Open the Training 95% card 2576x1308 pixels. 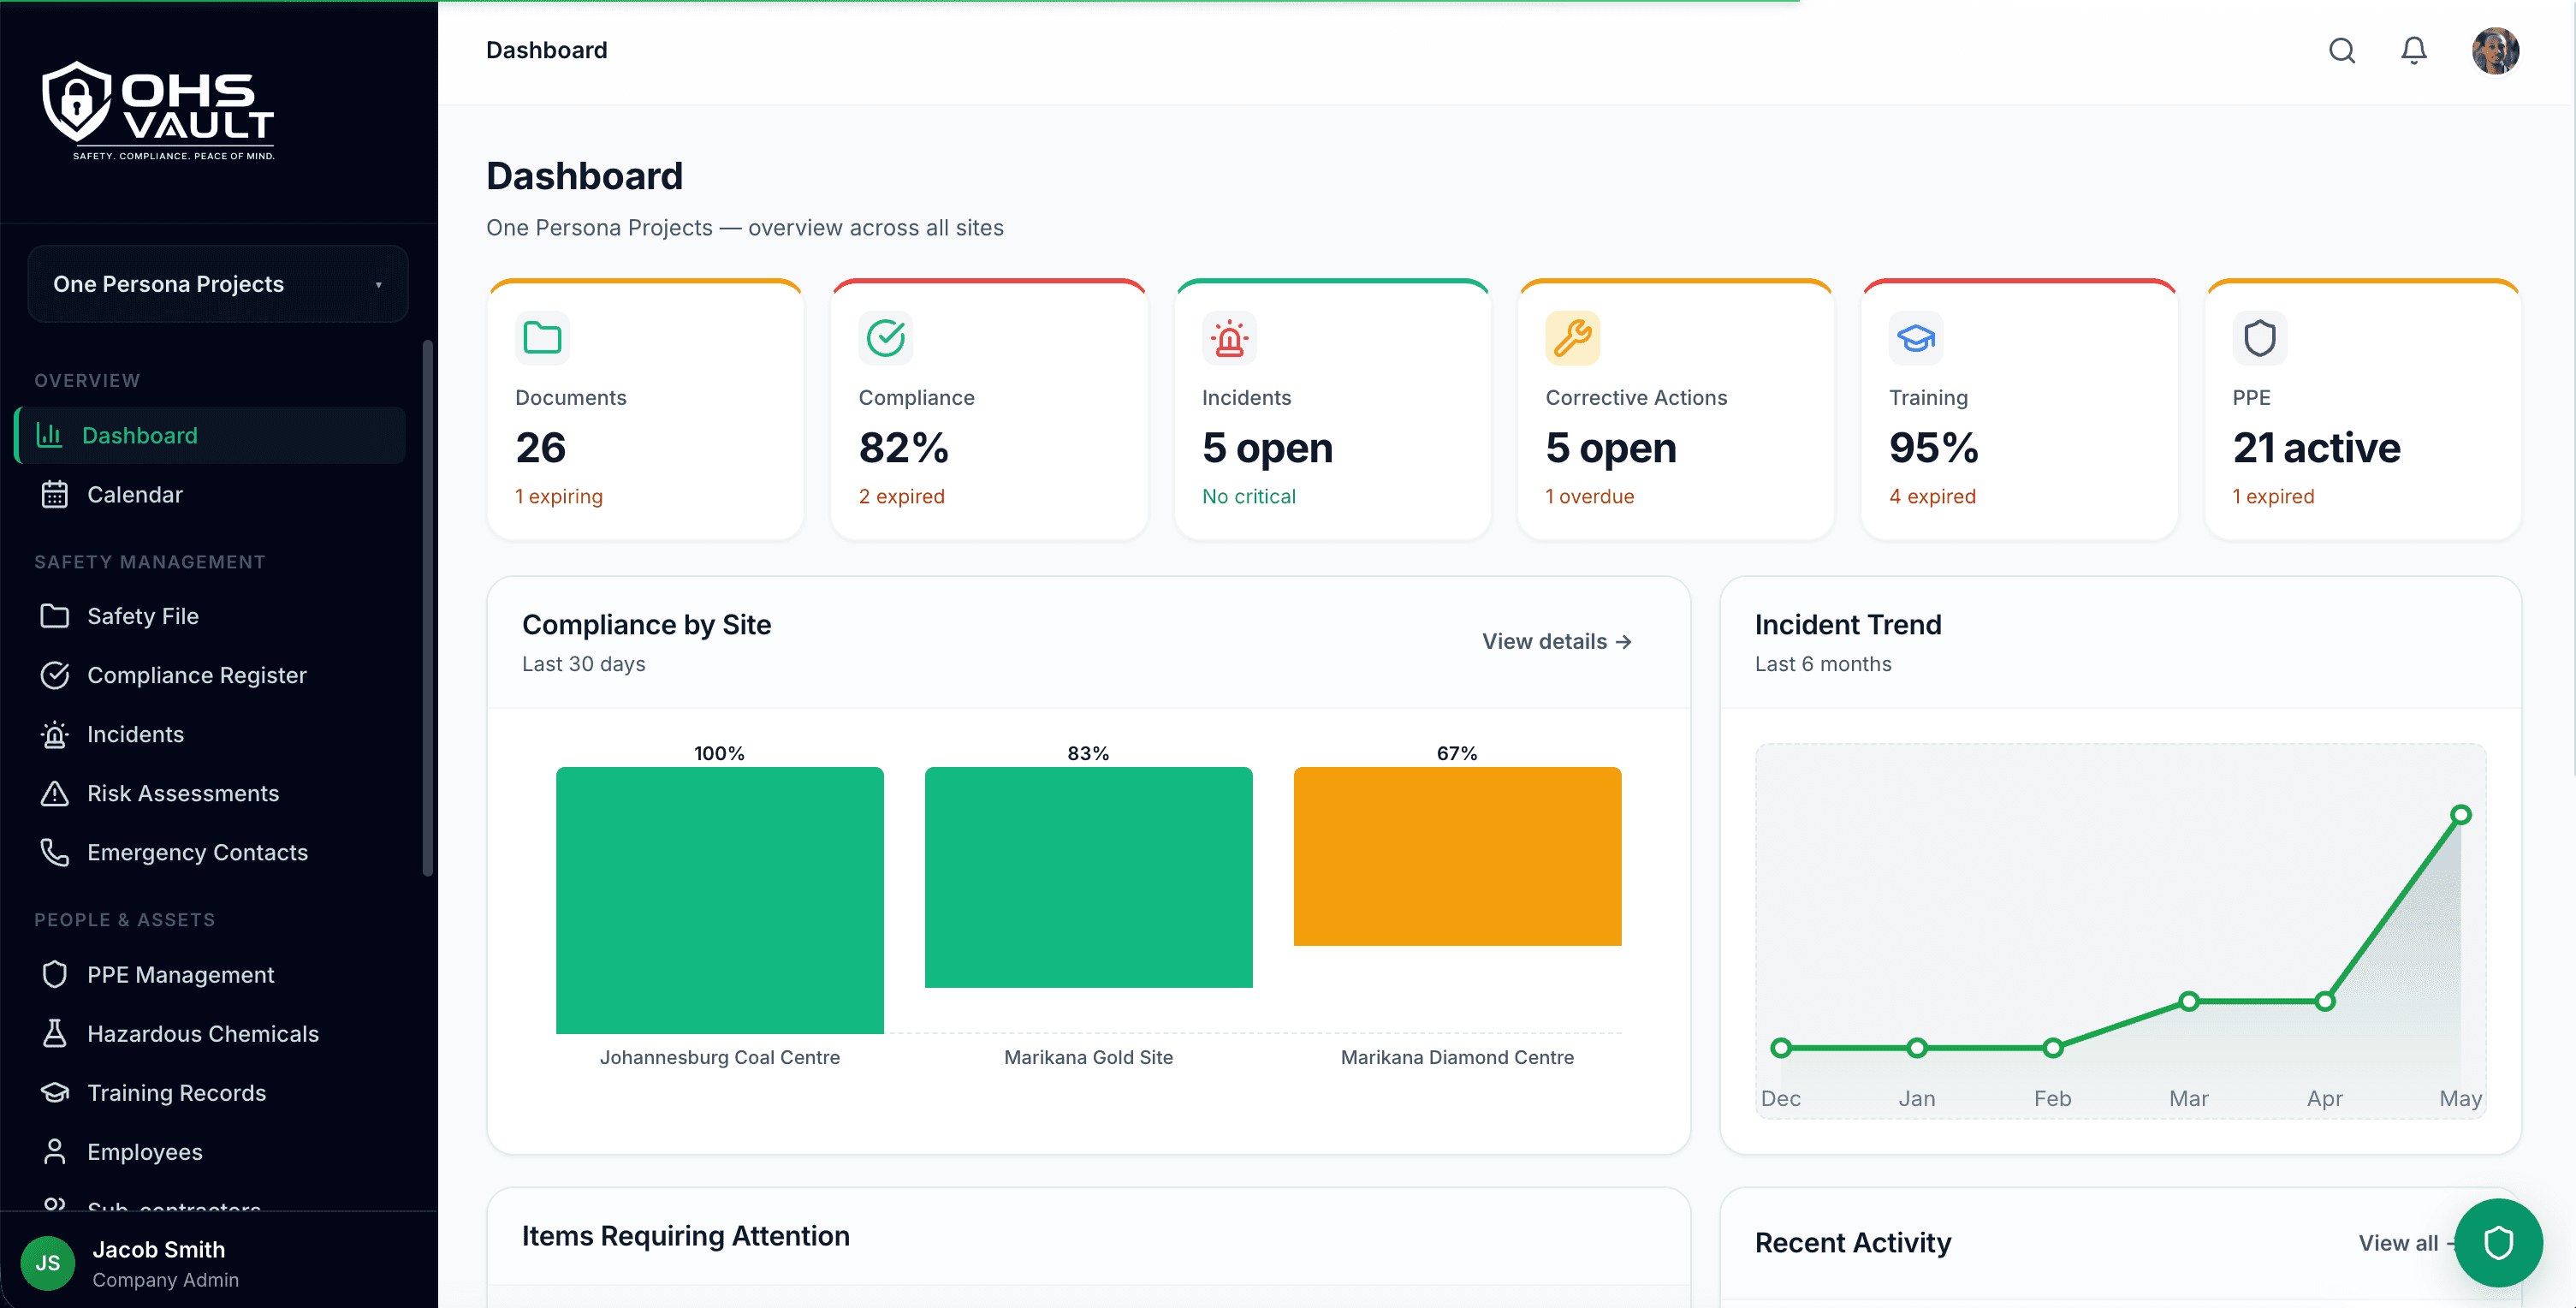click(x=2019, y=410)
